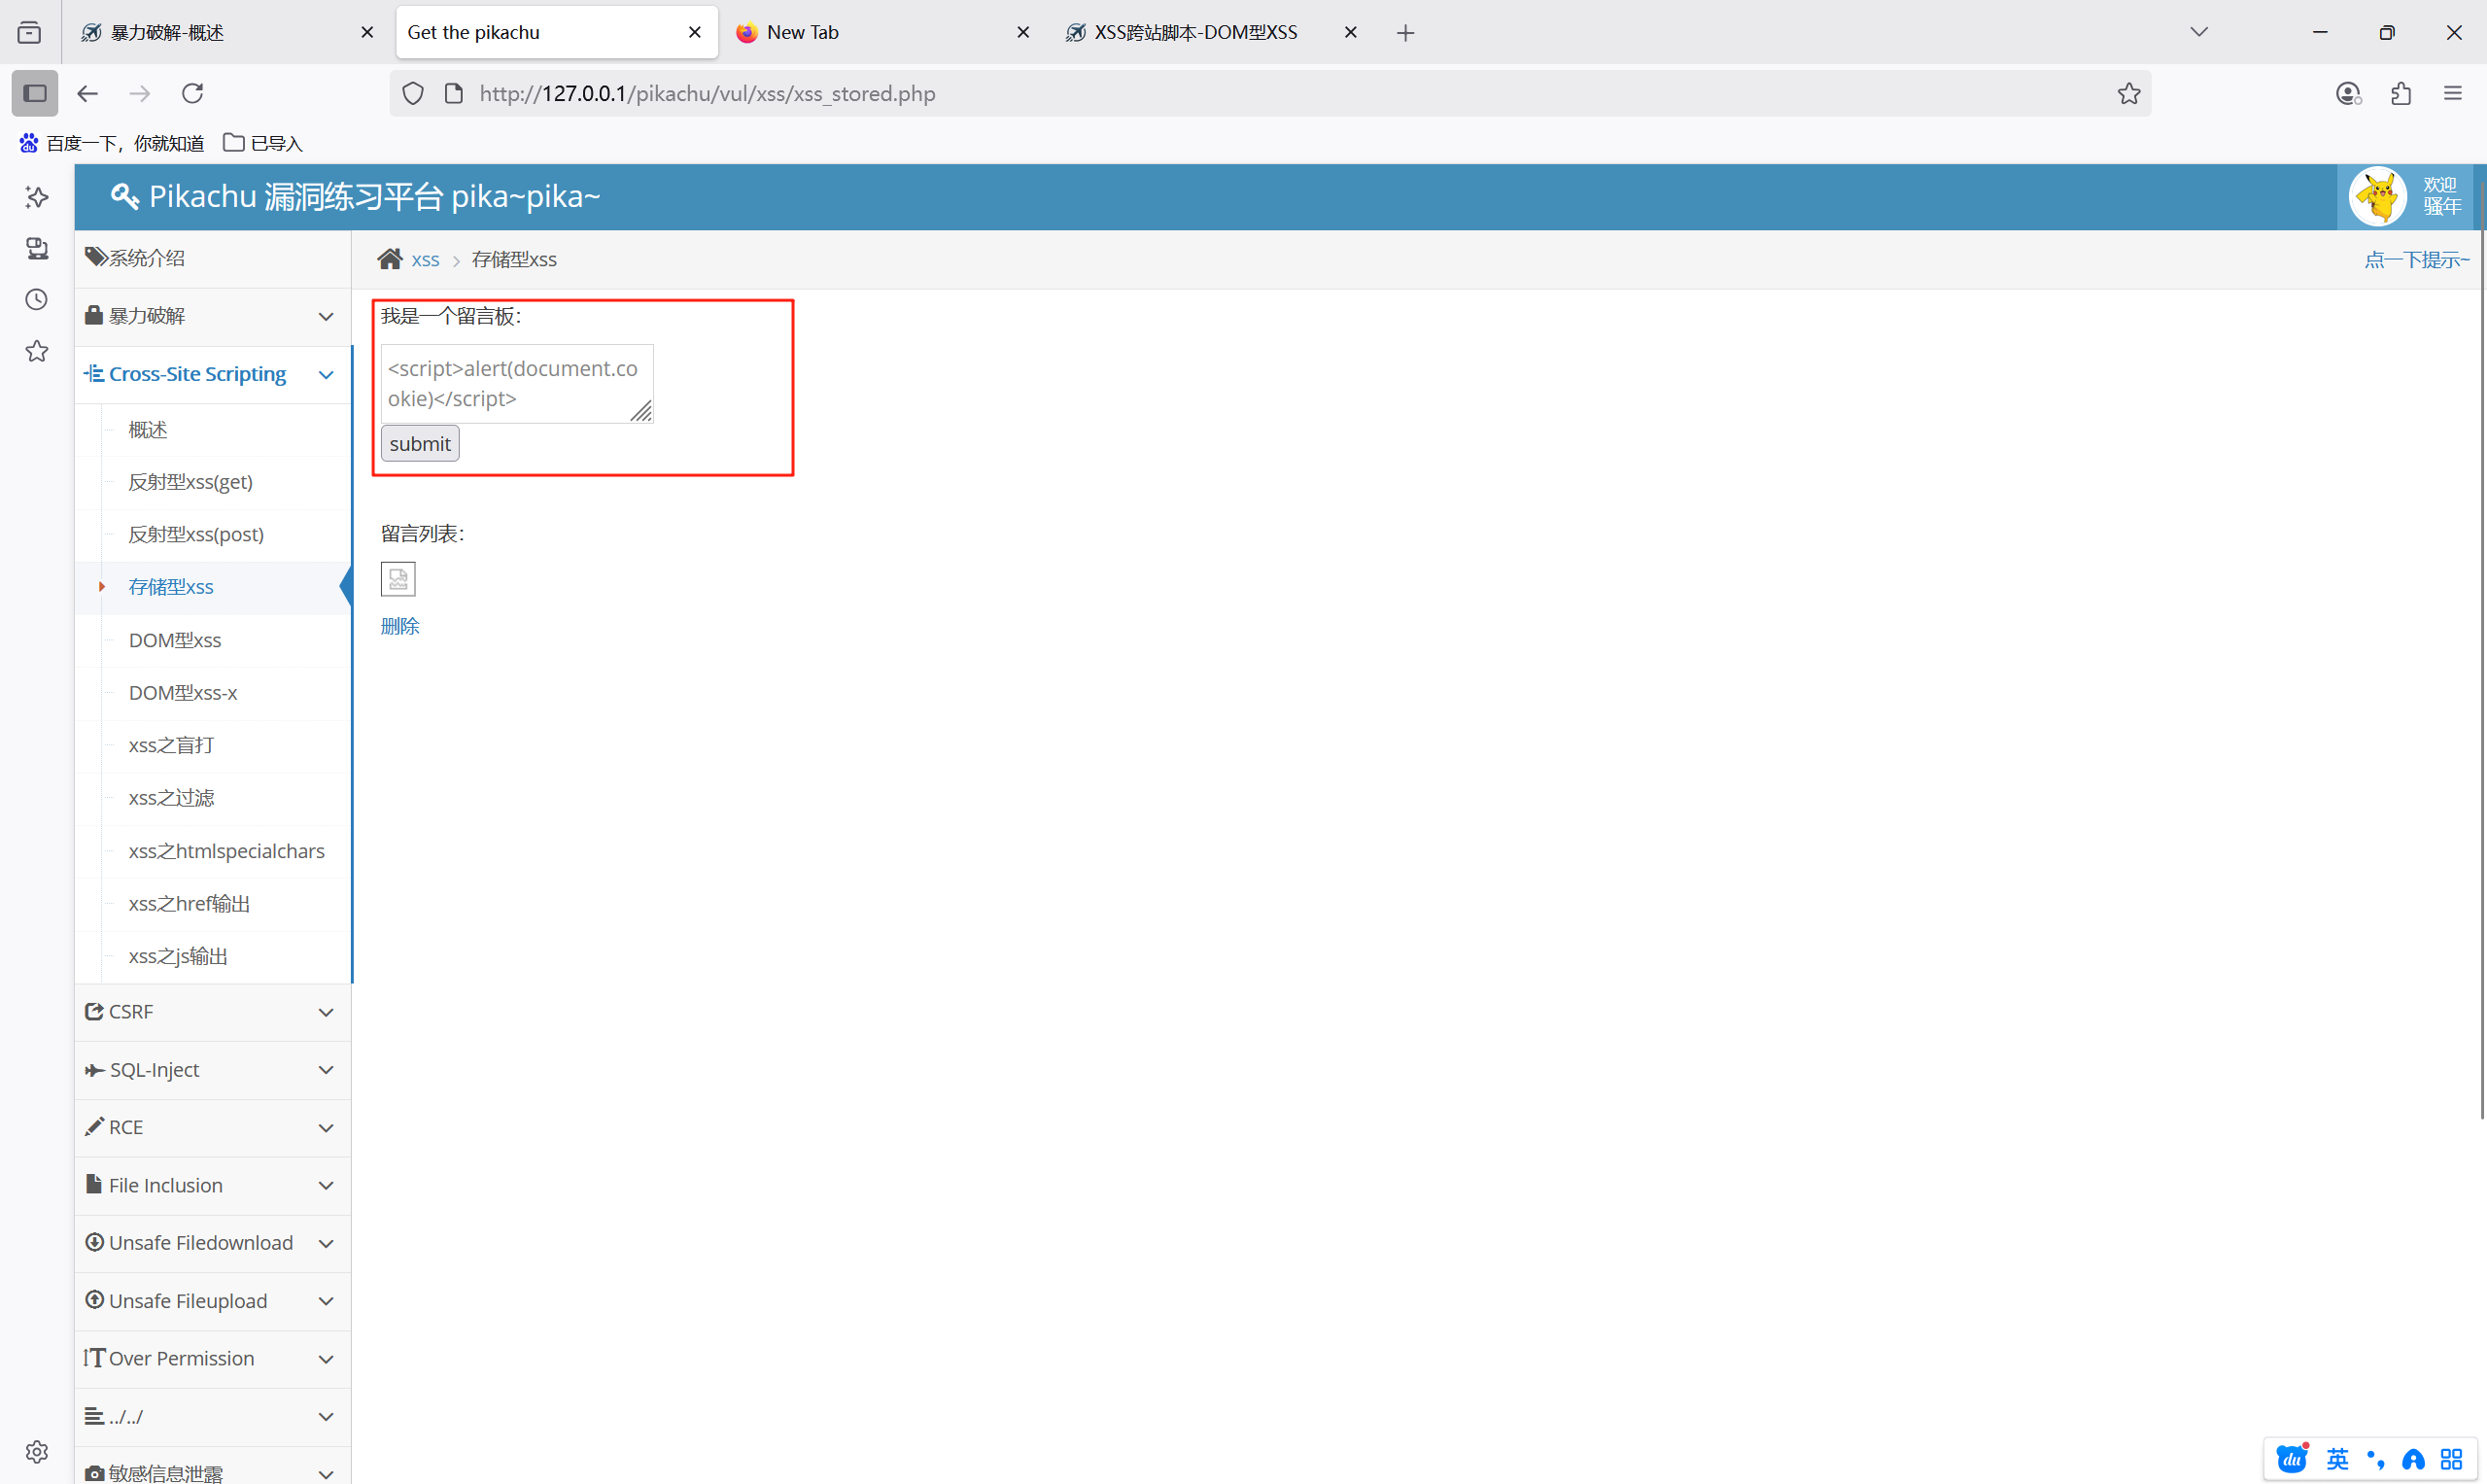Expand the ../../ directory traversal menu
Screen dimensions: 2487x1484
pyautogui.click(x=213, y=1416)
